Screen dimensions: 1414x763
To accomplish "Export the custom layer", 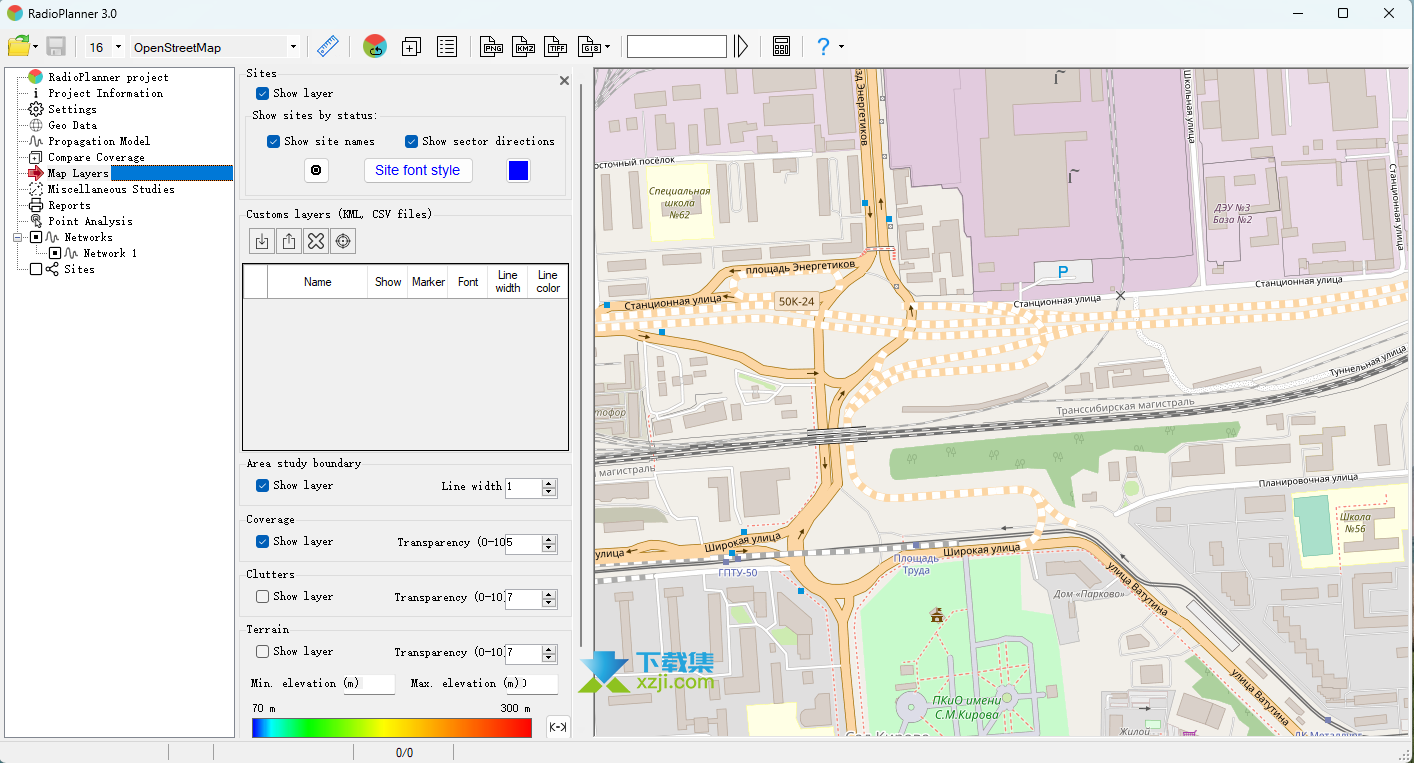I will (288, 241).
